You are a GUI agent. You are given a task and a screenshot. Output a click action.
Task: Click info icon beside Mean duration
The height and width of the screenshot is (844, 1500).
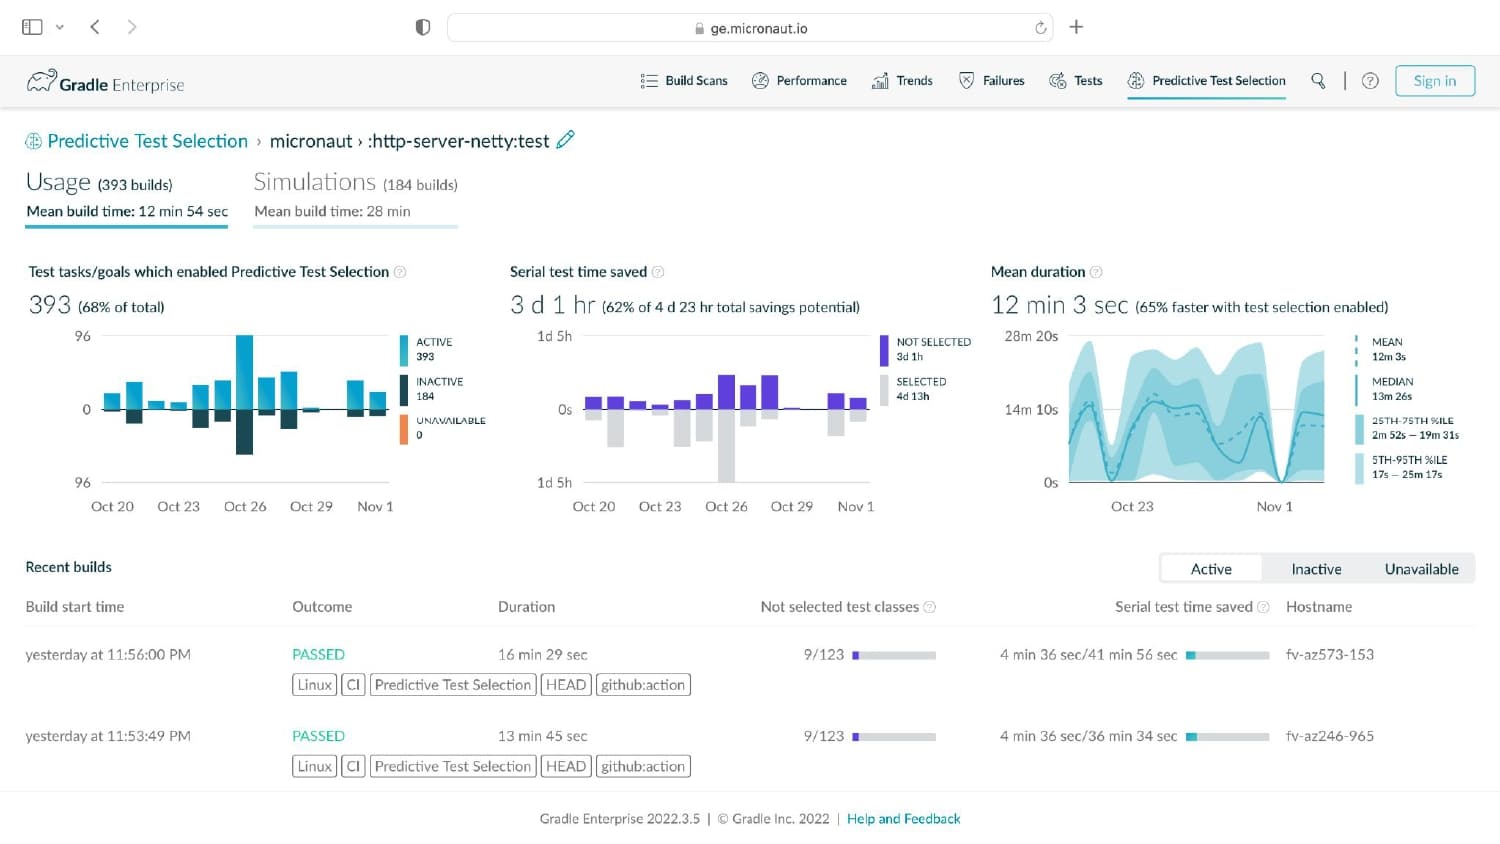pyautogui.click(x=1096, y=272)
